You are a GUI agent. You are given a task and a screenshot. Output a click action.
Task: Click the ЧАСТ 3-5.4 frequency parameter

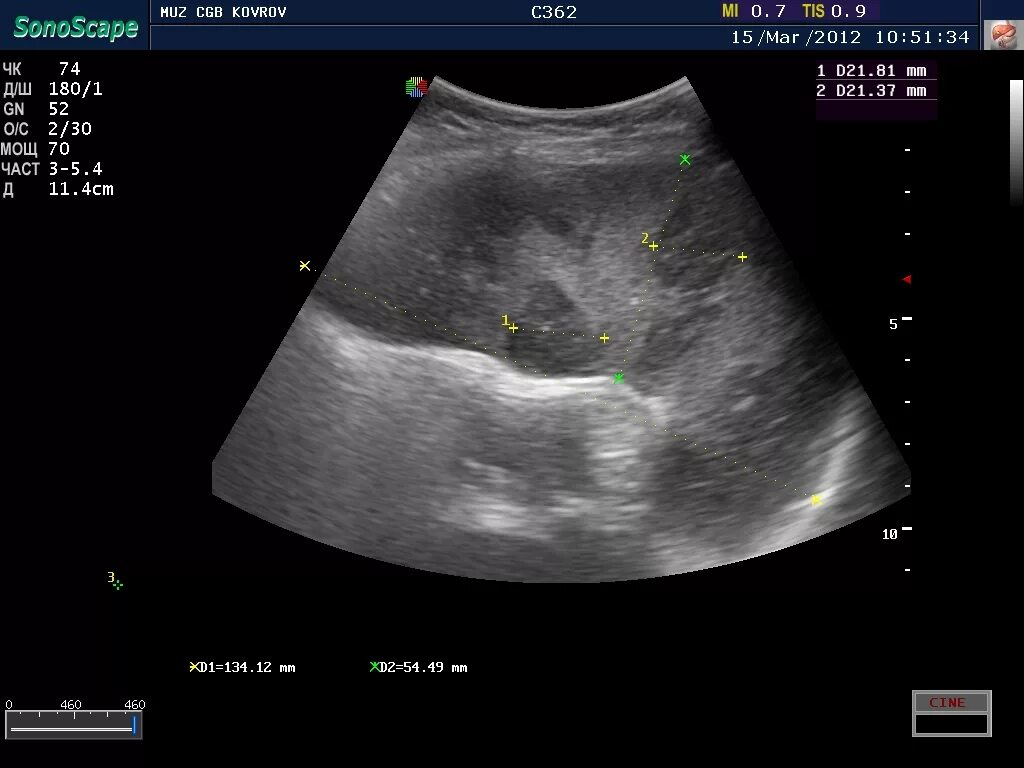coord(52,169)
